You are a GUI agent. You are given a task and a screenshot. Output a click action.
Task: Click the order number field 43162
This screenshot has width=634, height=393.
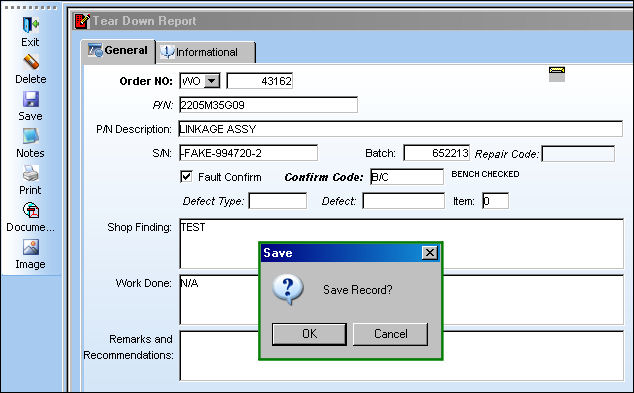coord(260,81)
